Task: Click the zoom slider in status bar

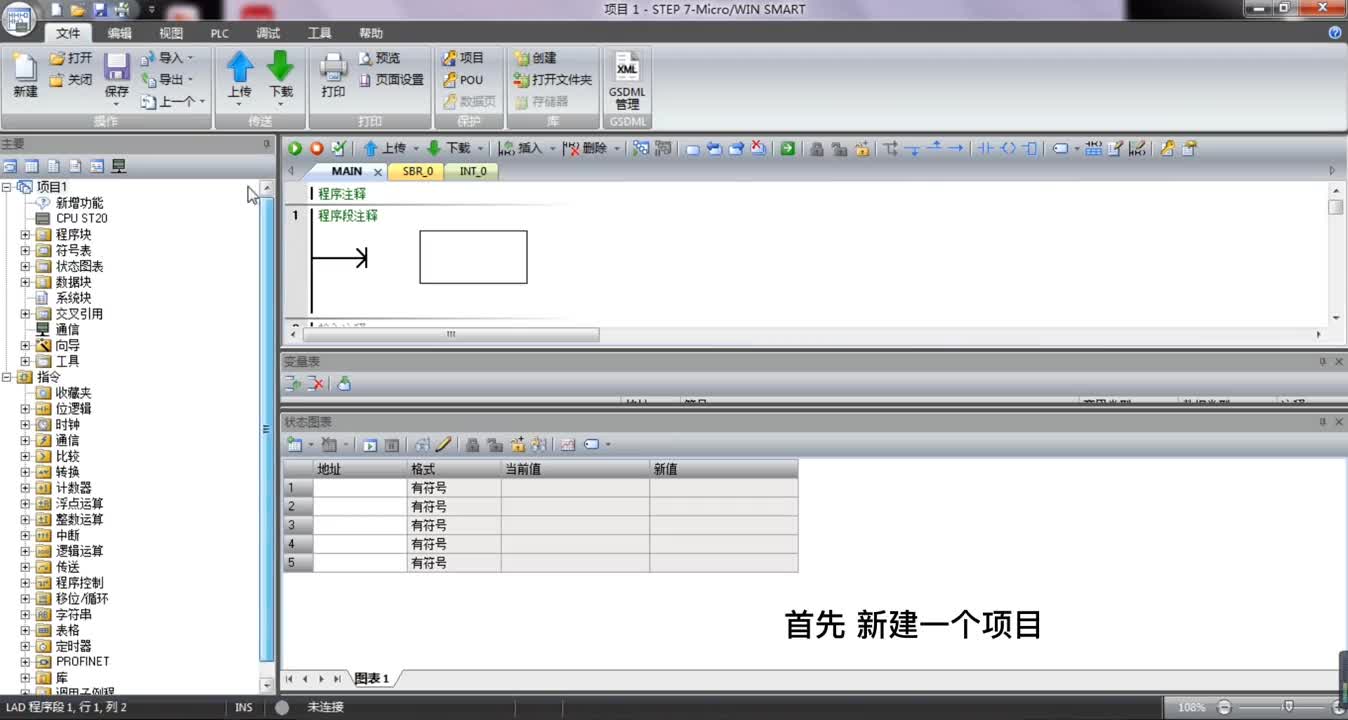Action: [1290, 707]
